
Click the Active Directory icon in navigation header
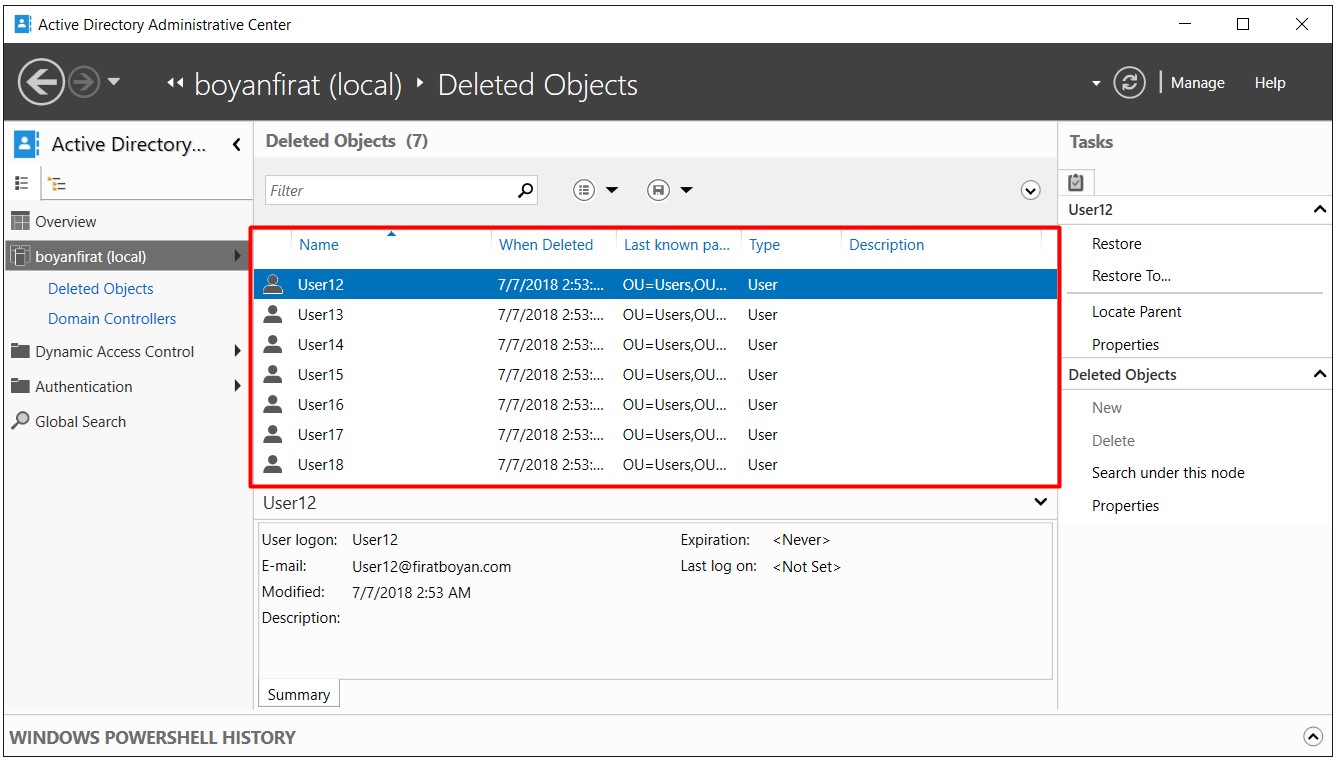tap(27, 144)
